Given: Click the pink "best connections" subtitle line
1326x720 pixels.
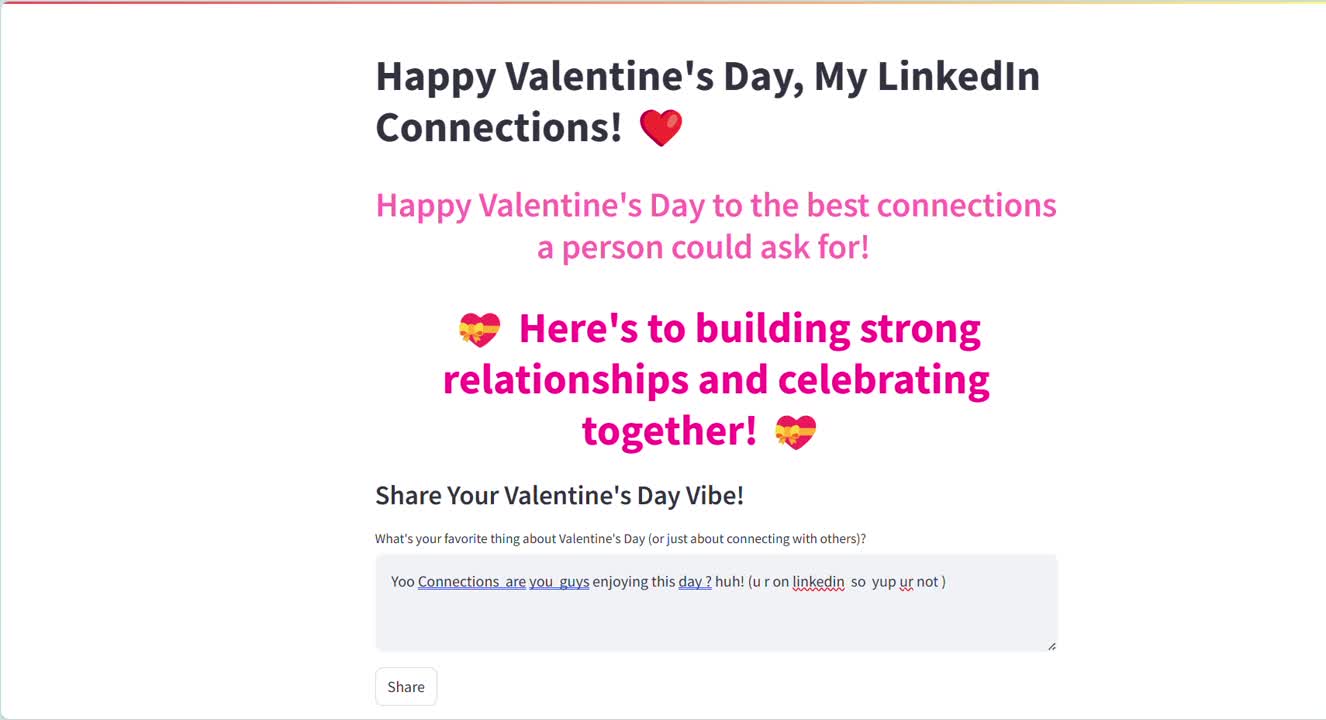Looking at the screenshot, I should coord(715,205).
